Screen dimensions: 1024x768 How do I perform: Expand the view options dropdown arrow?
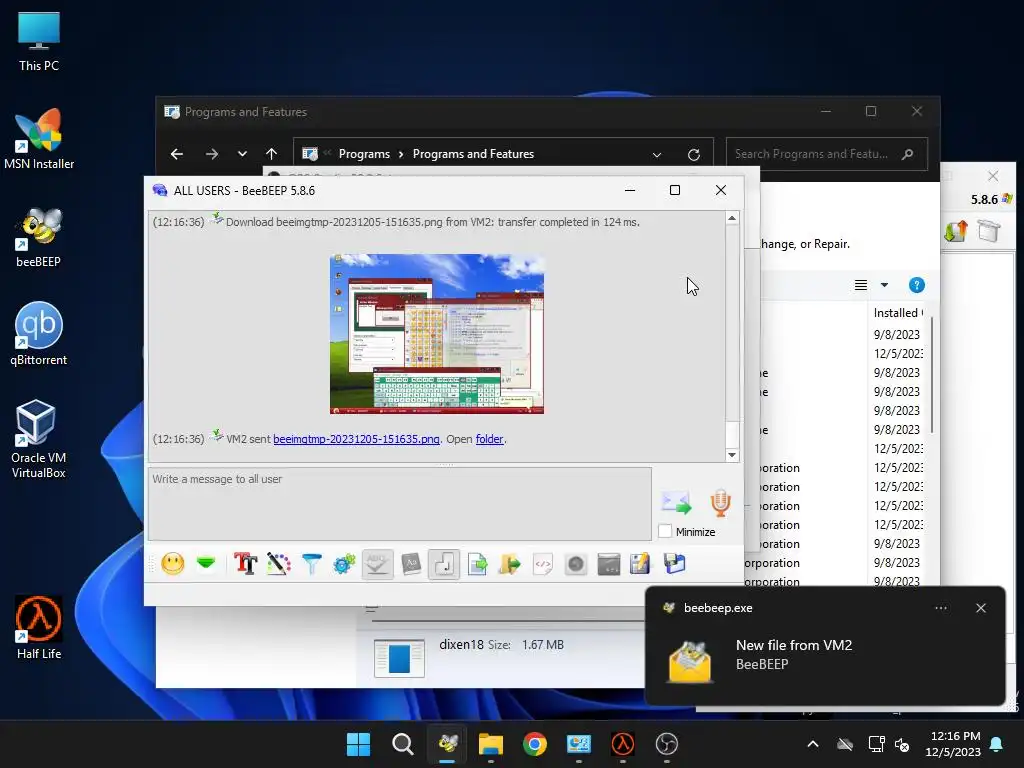[x=884, y=285]
